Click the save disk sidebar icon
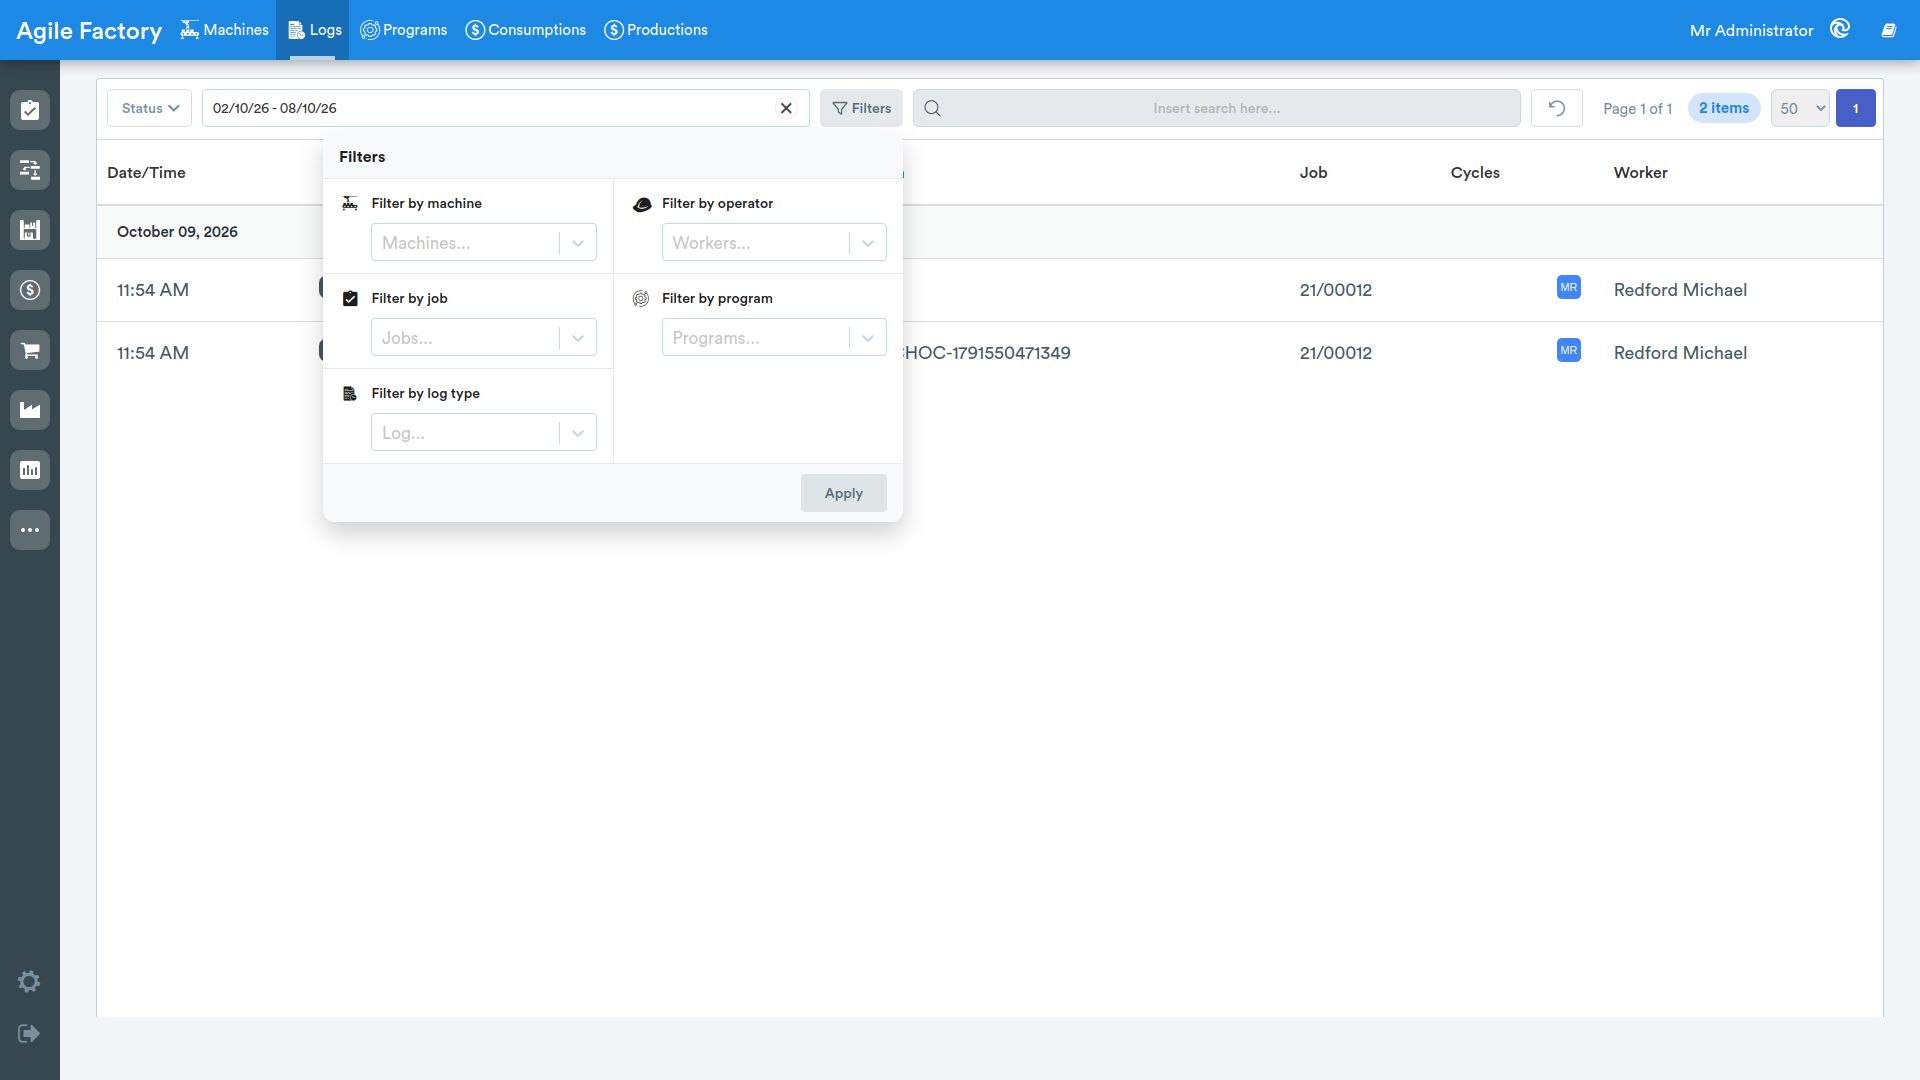1920x1080 pixels. (x=30, y=230)
